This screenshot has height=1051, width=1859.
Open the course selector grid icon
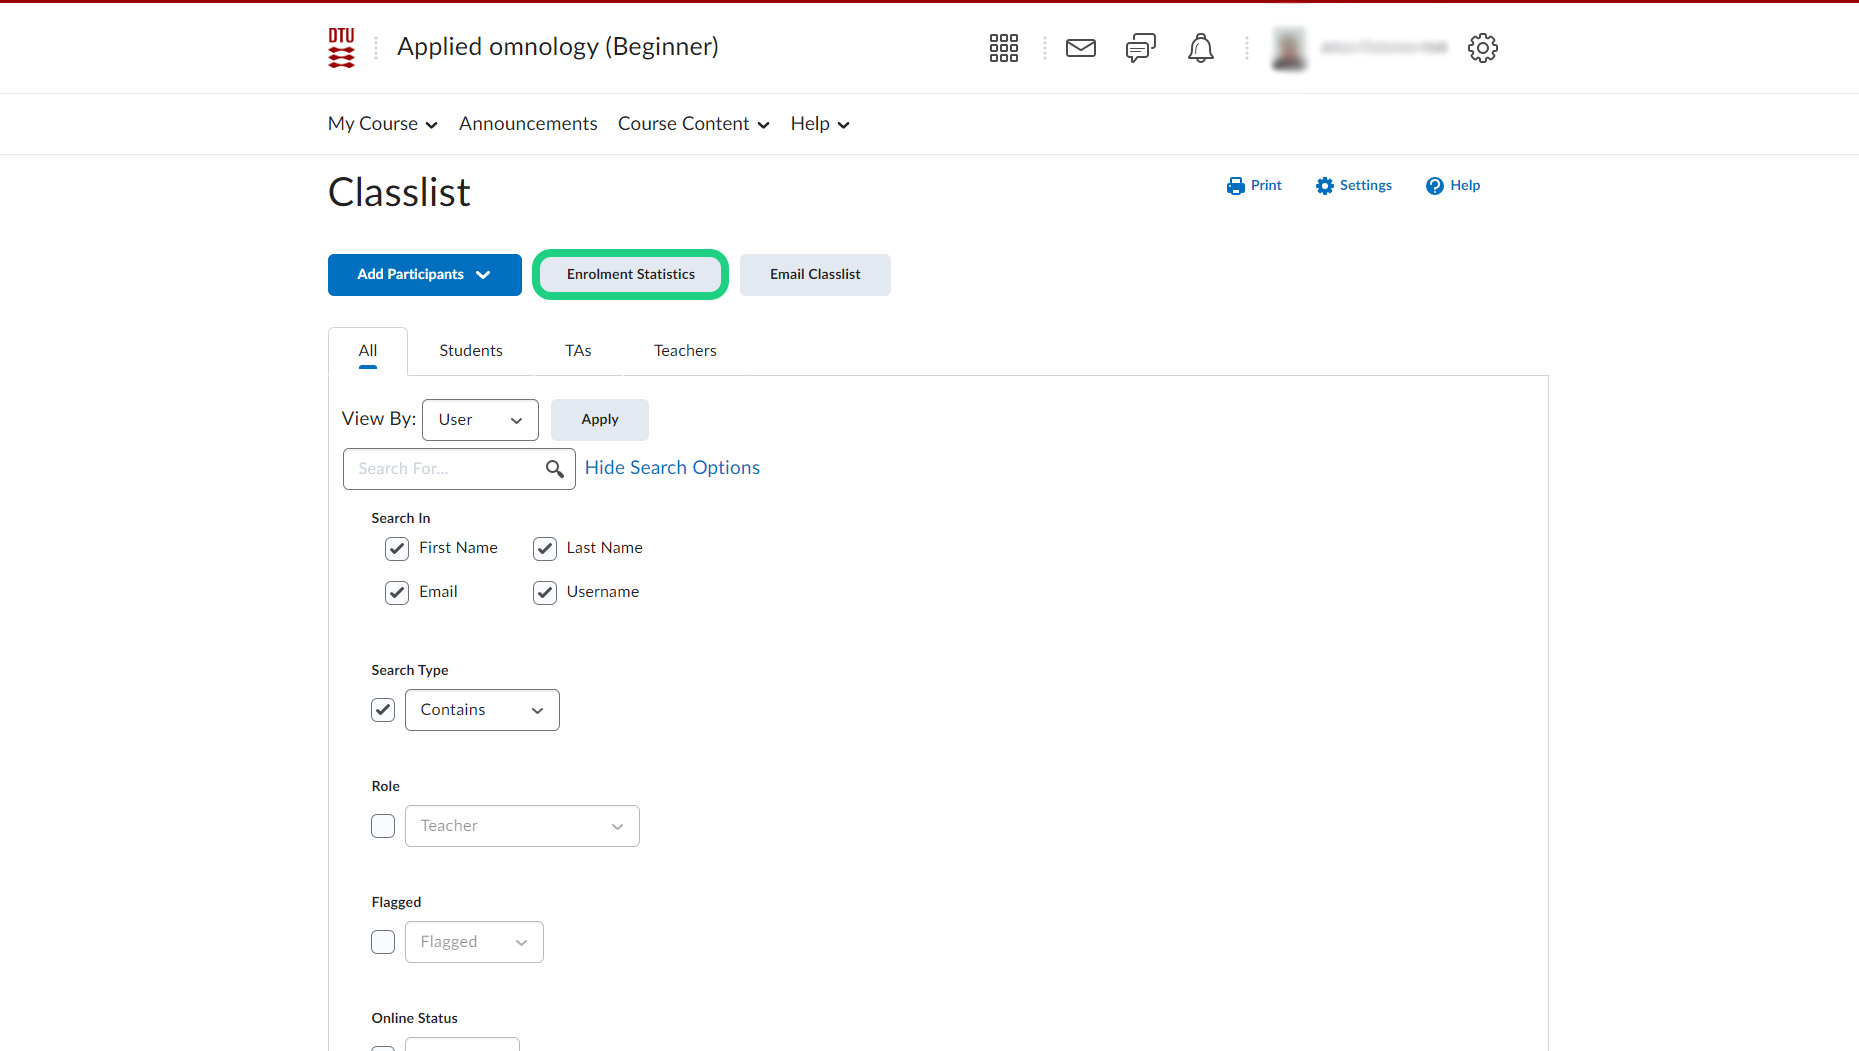tap(1003, 48)
